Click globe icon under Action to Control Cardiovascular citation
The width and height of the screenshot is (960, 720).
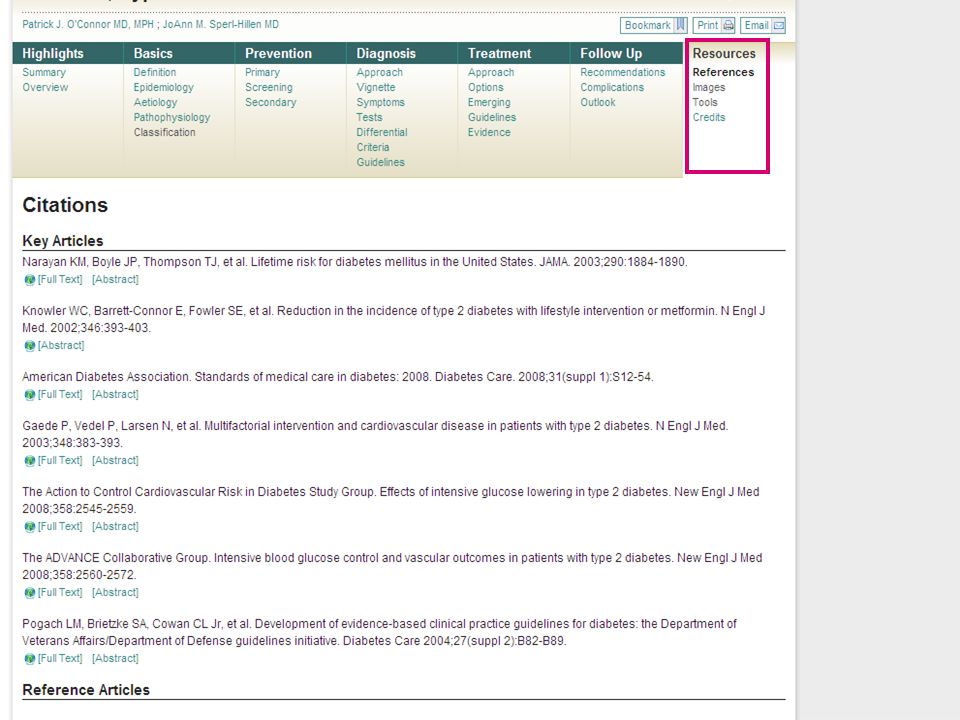tap(29, 527)
